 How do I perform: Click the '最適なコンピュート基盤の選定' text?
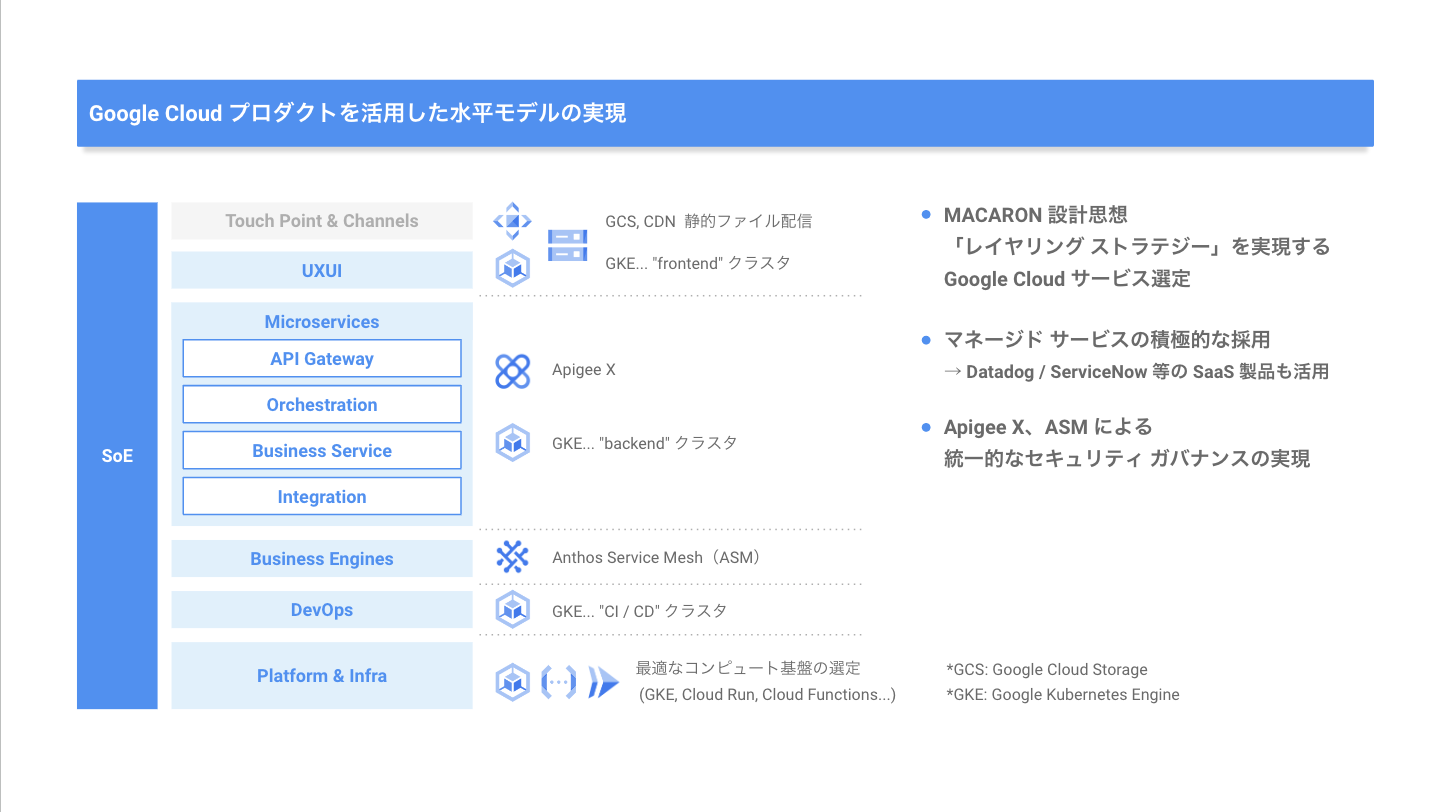tap(748, 668)
